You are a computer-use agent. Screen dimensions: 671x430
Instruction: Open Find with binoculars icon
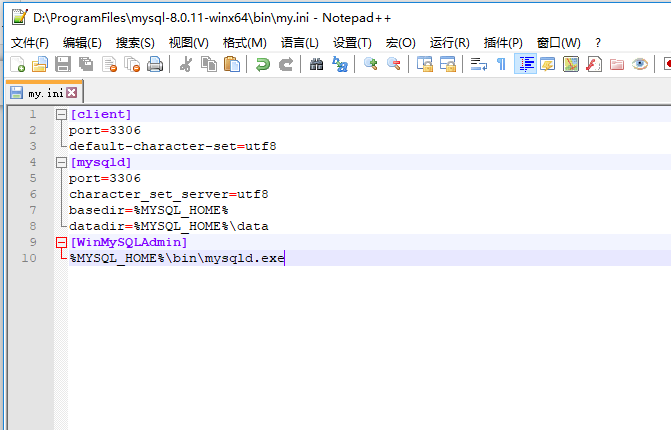pos(316,65)
